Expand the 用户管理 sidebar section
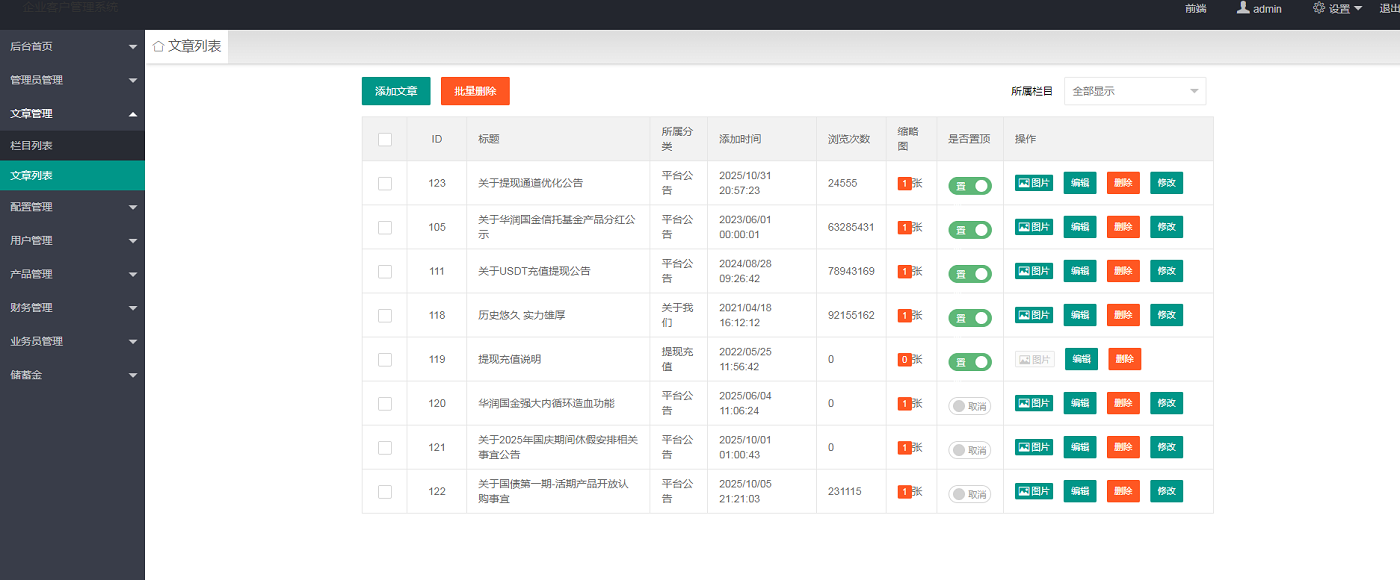This screenshot has width=1400, height=580. pos(72,239)
